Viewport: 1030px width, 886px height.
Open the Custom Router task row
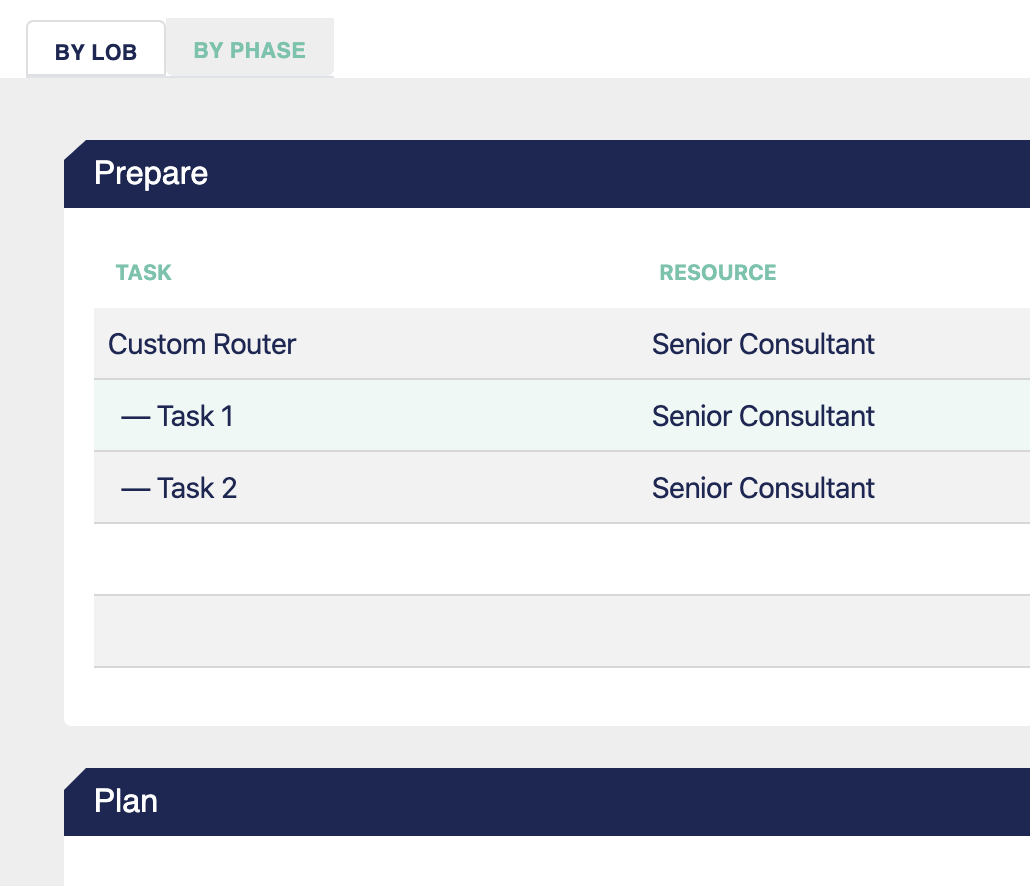pyautogui.click(x=562, y=343)
